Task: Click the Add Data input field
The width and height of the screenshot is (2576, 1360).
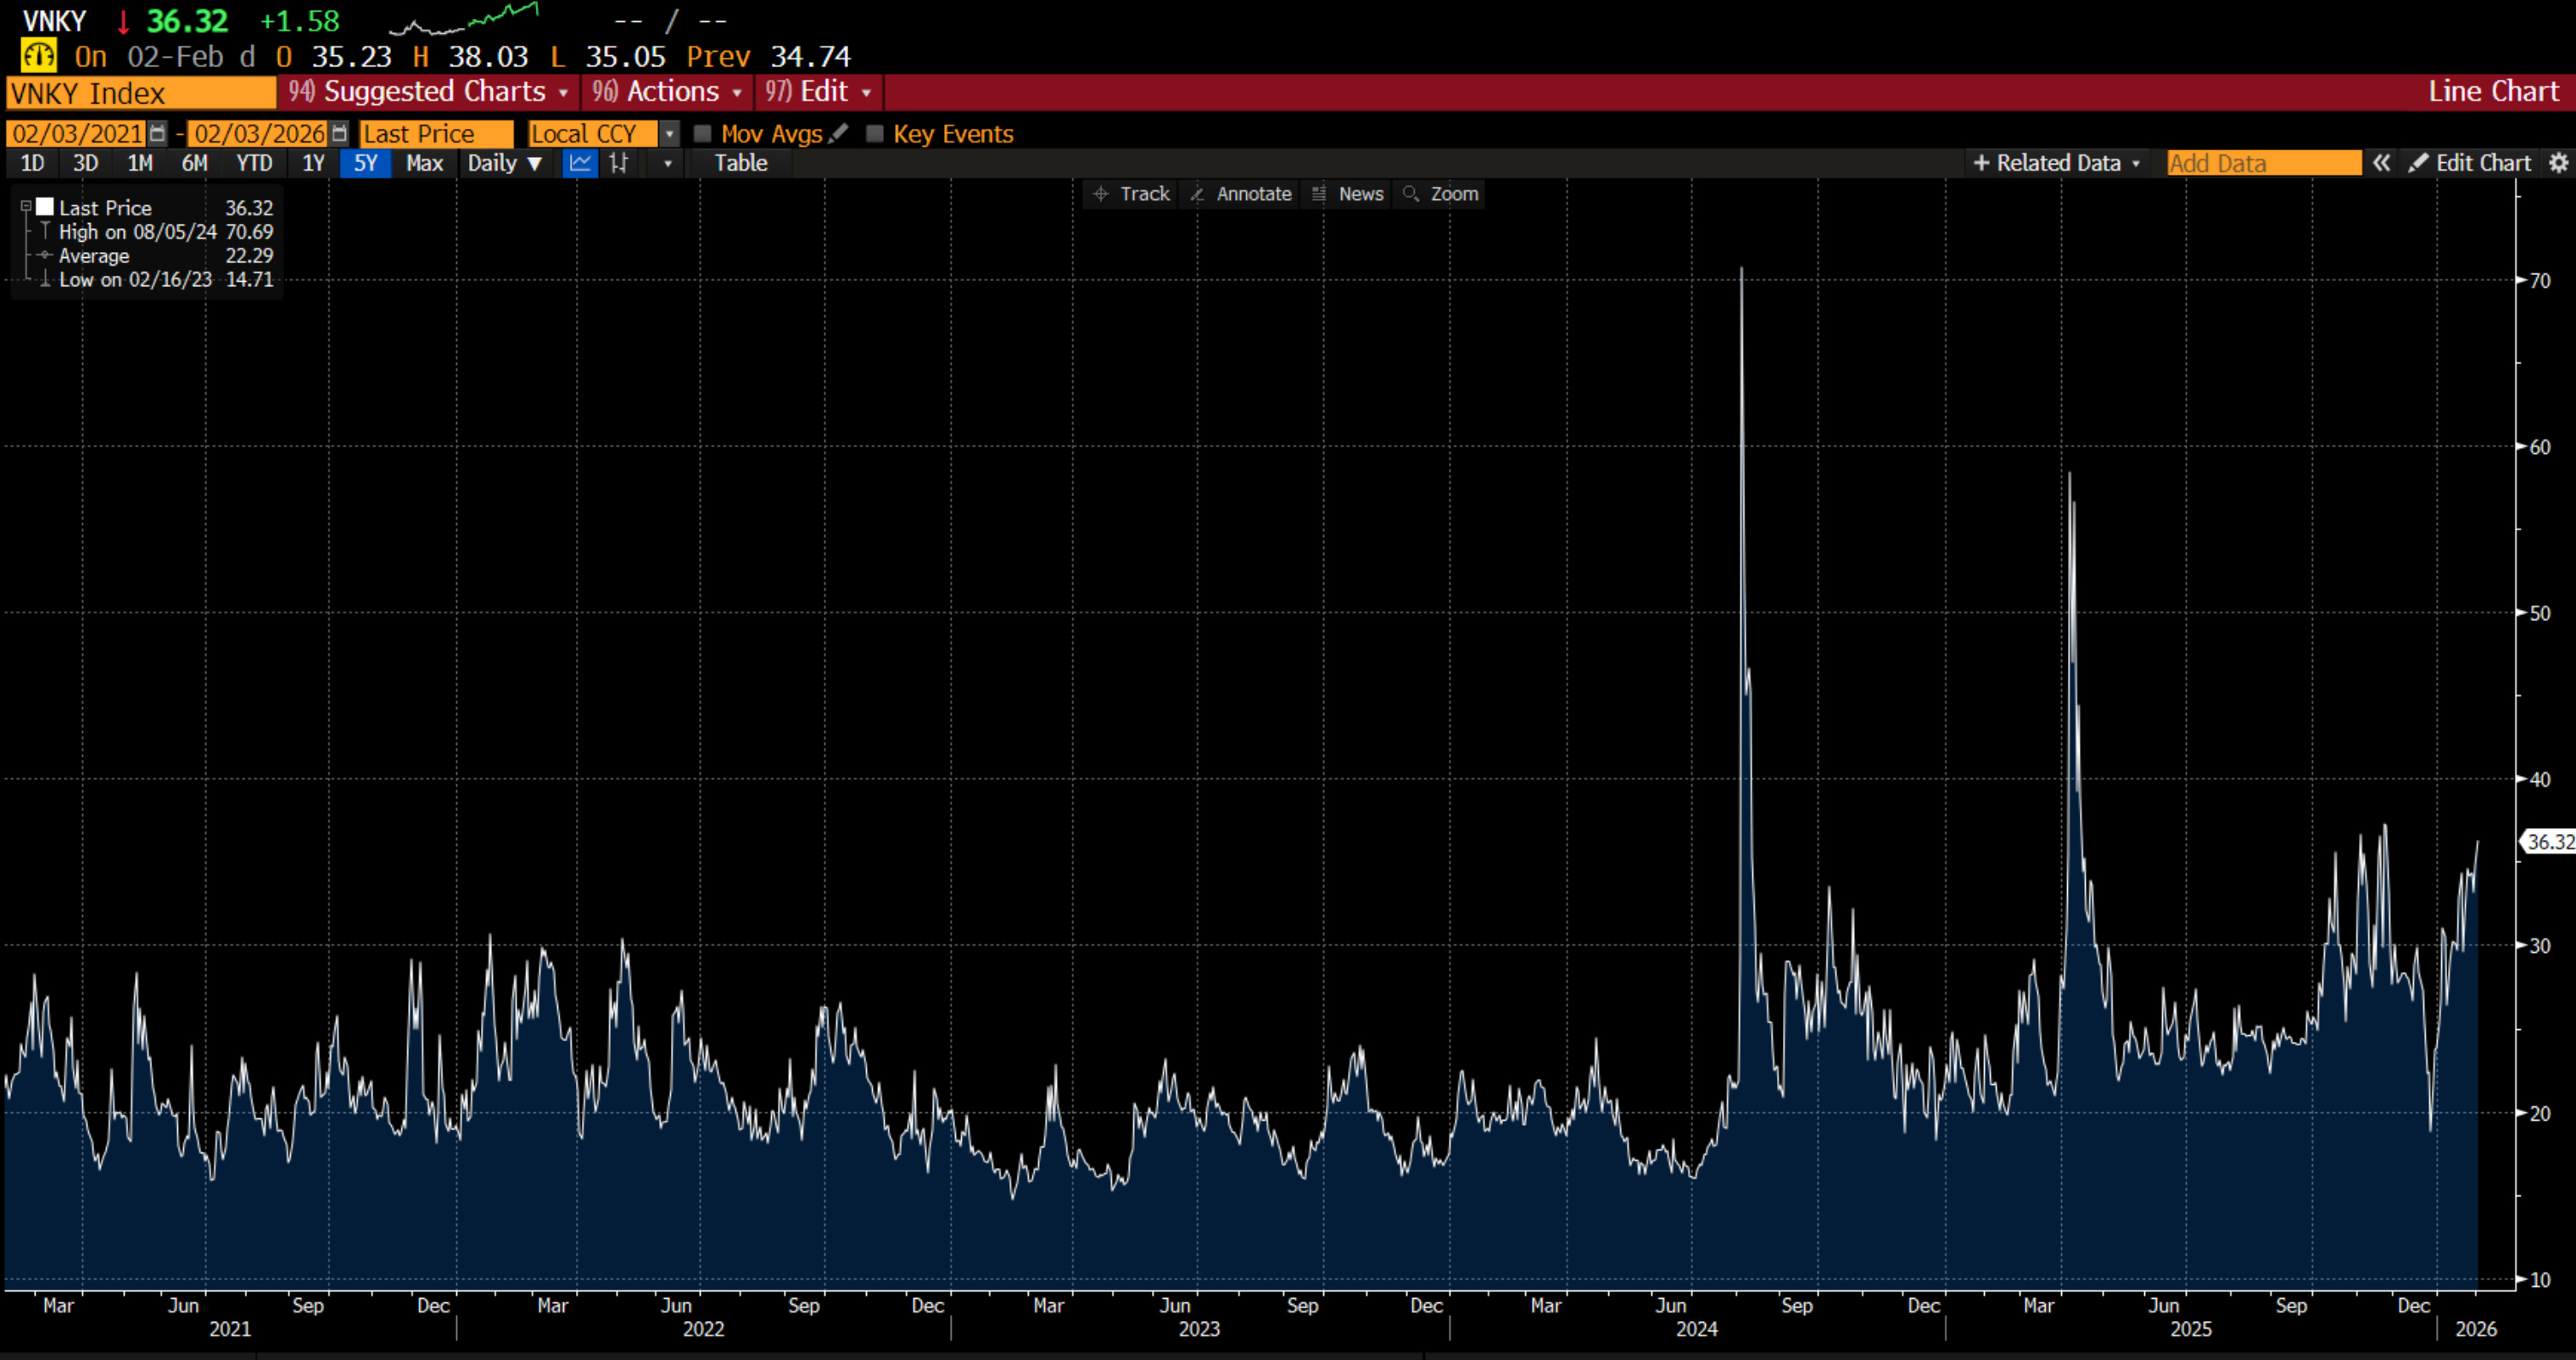Action: pyautogui.click(x=2262, y=163)
